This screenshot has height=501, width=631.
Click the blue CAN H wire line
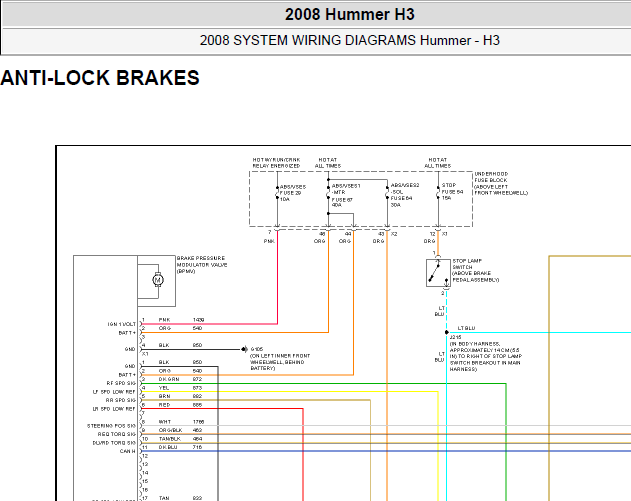pos(386,451)
